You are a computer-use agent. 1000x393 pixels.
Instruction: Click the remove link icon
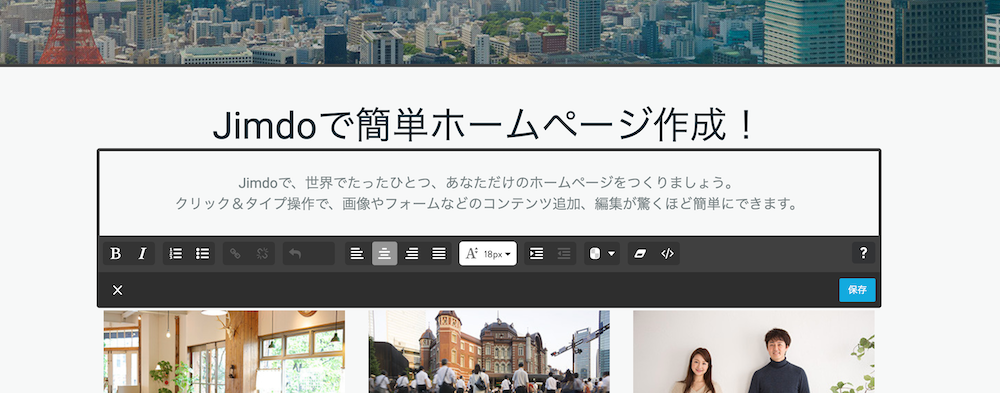pyautogui.click(x=262, y=253)
